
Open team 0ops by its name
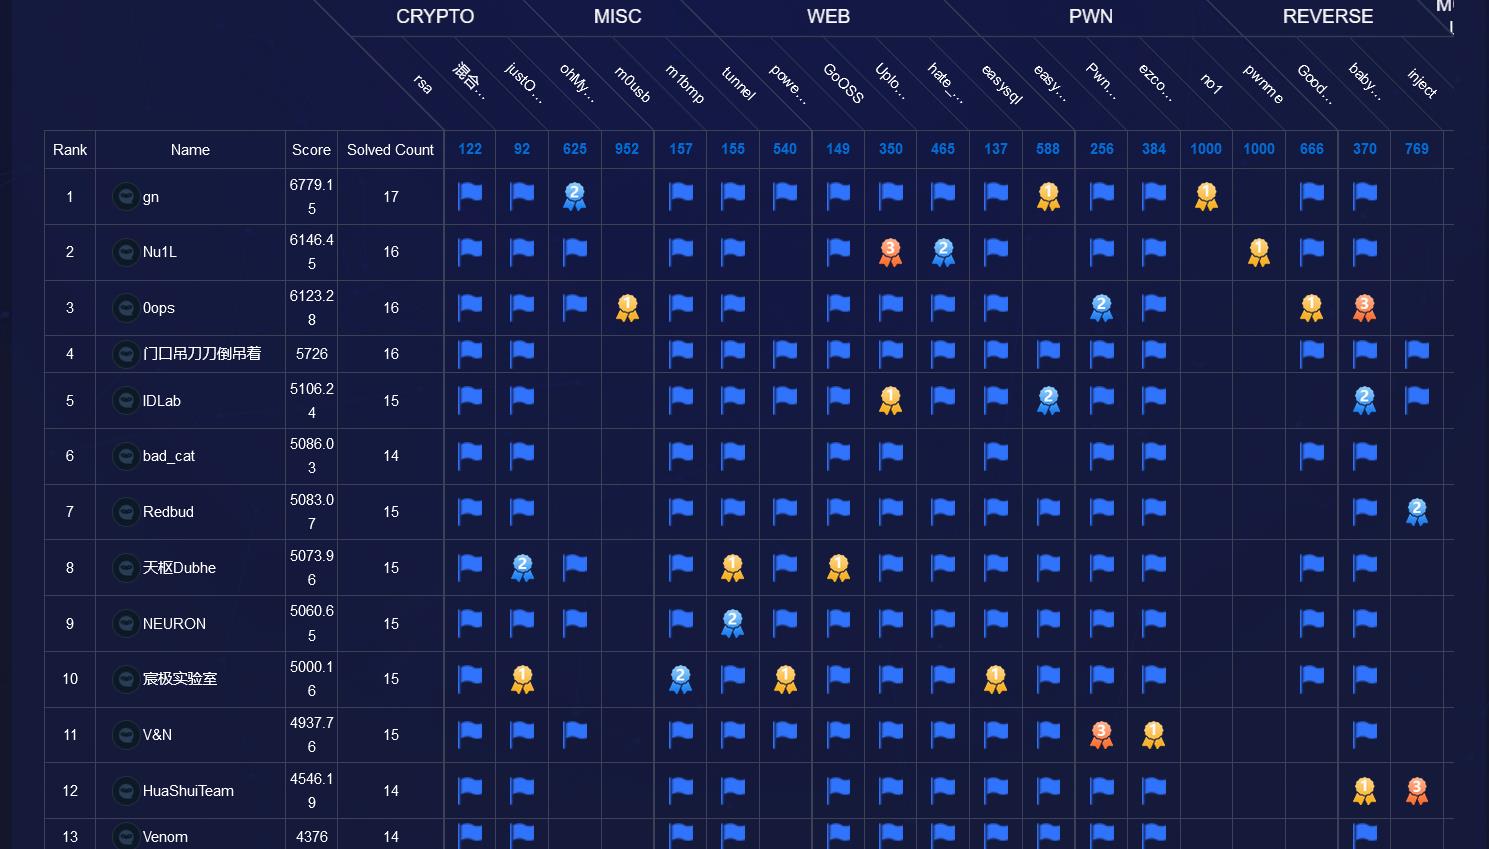click(159, 308)
